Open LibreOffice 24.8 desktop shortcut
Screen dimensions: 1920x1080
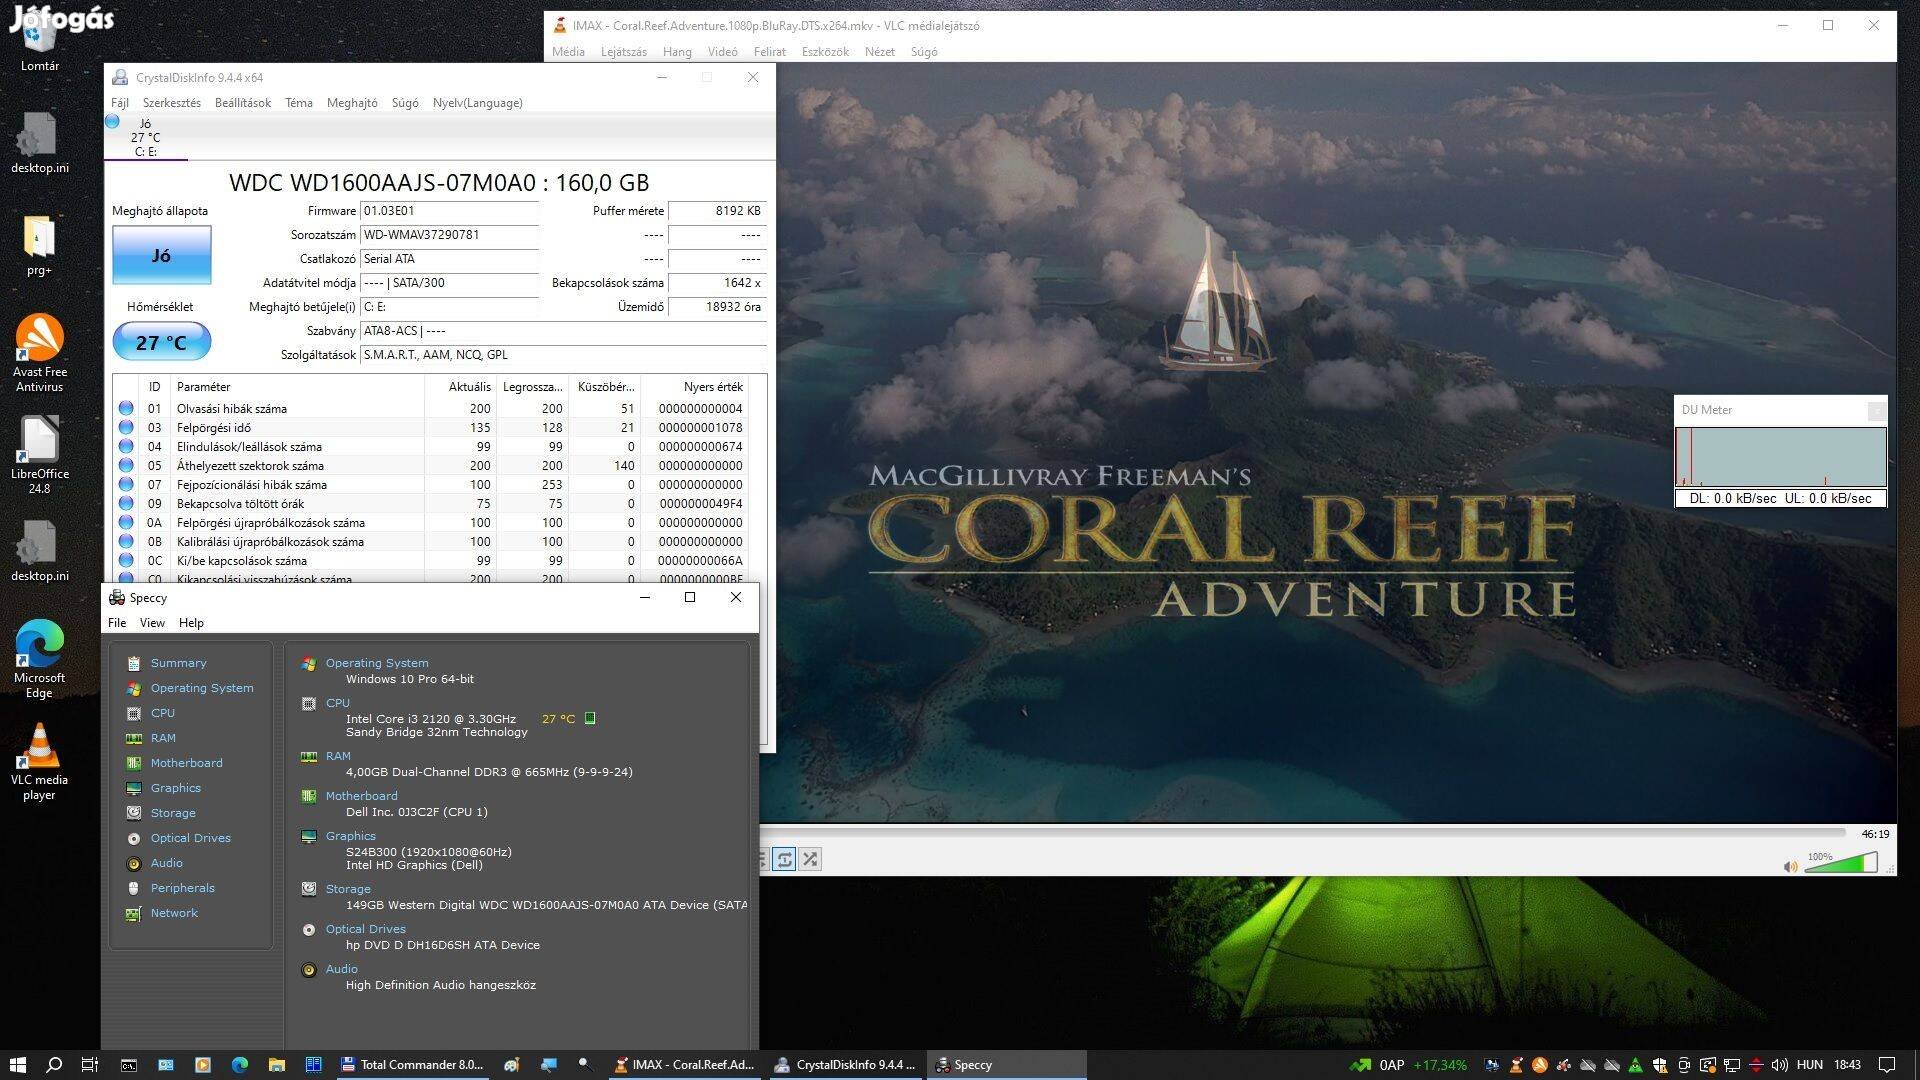tap(39, 455)
